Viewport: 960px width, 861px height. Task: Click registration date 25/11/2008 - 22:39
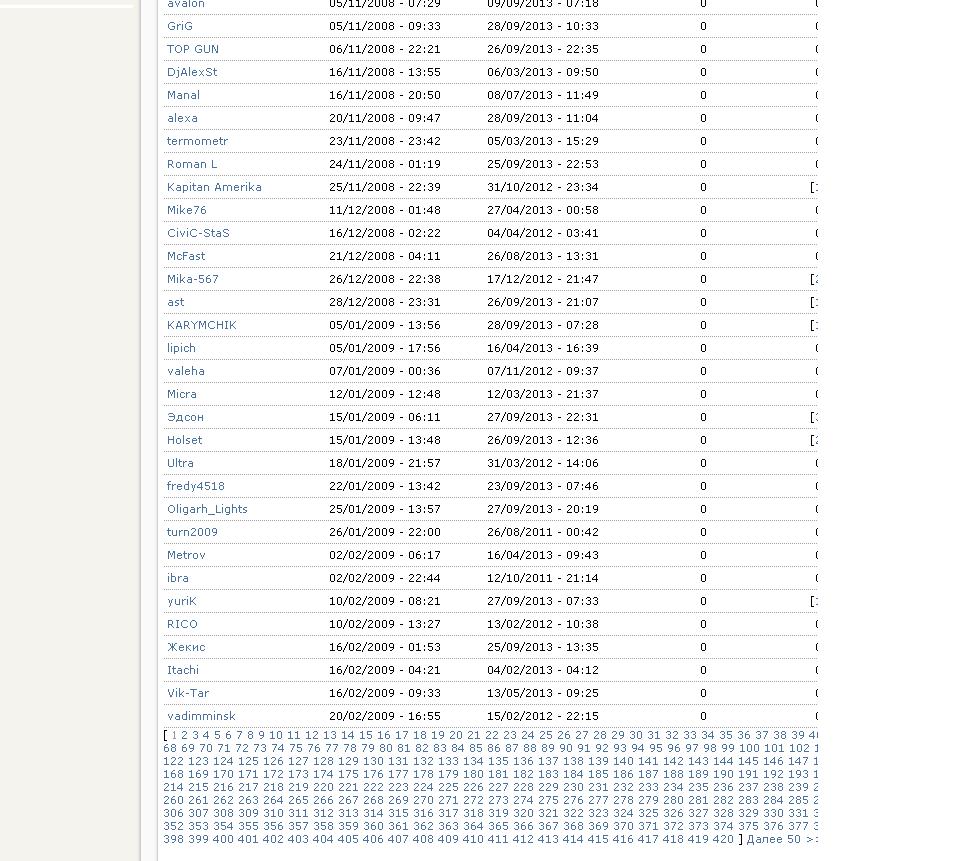[x=384, y=187]
